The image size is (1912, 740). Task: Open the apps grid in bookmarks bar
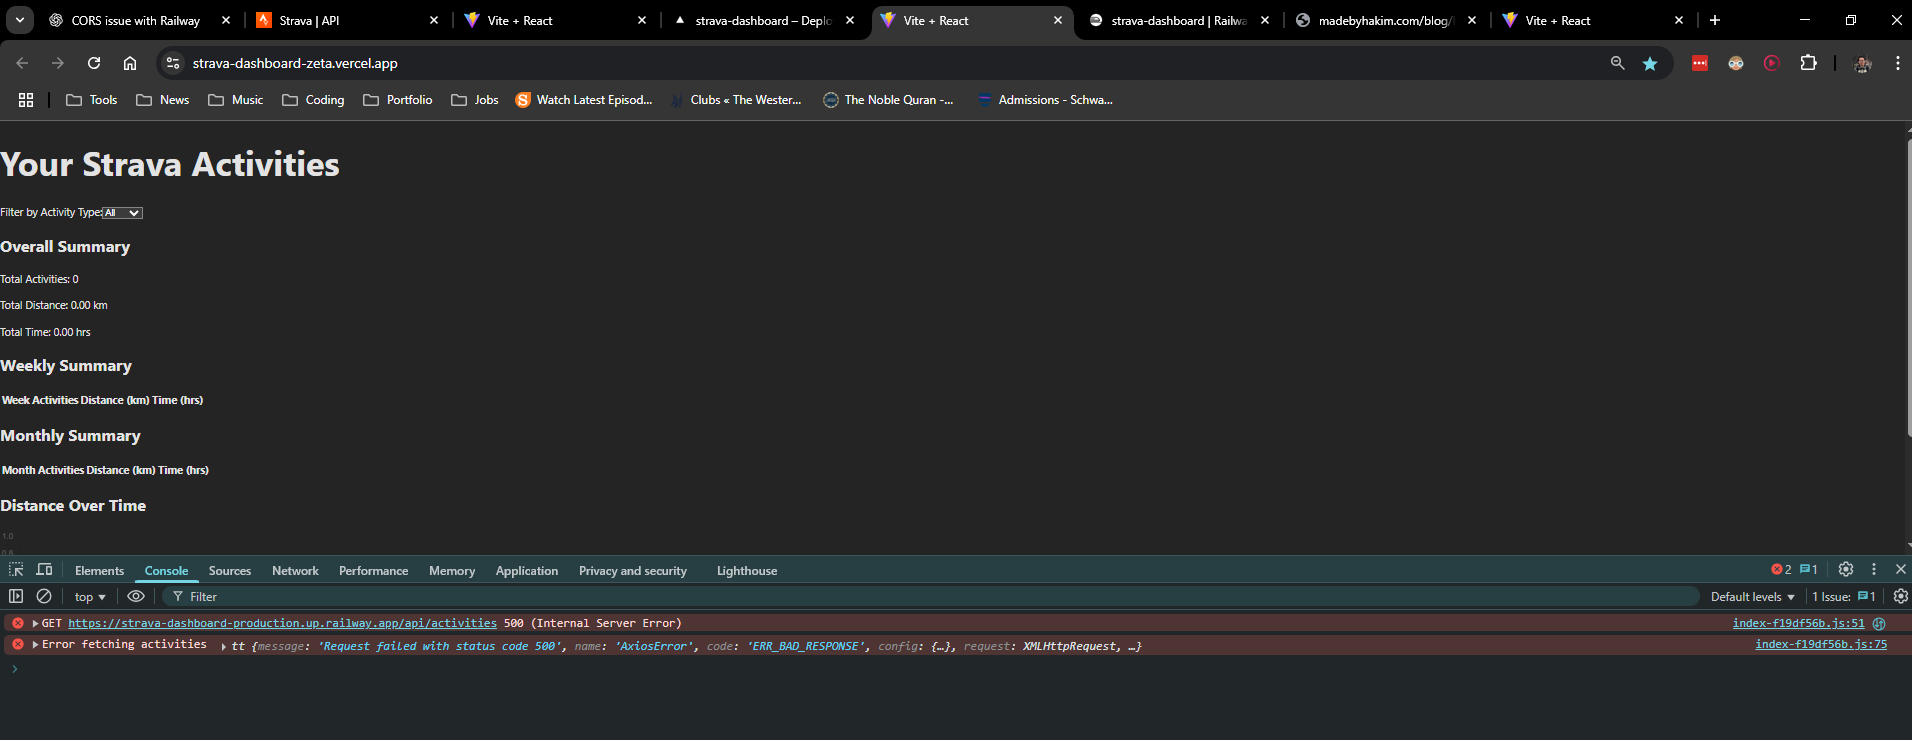point(26,100)
